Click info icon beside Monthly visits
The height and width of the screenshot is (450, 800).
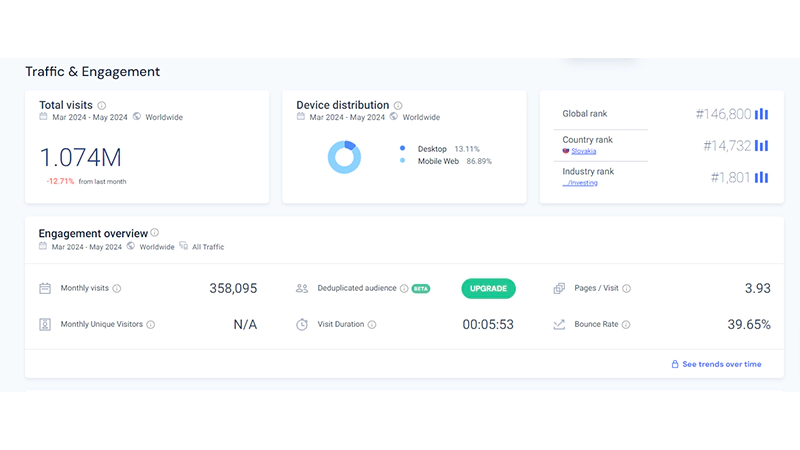[117, 289]
